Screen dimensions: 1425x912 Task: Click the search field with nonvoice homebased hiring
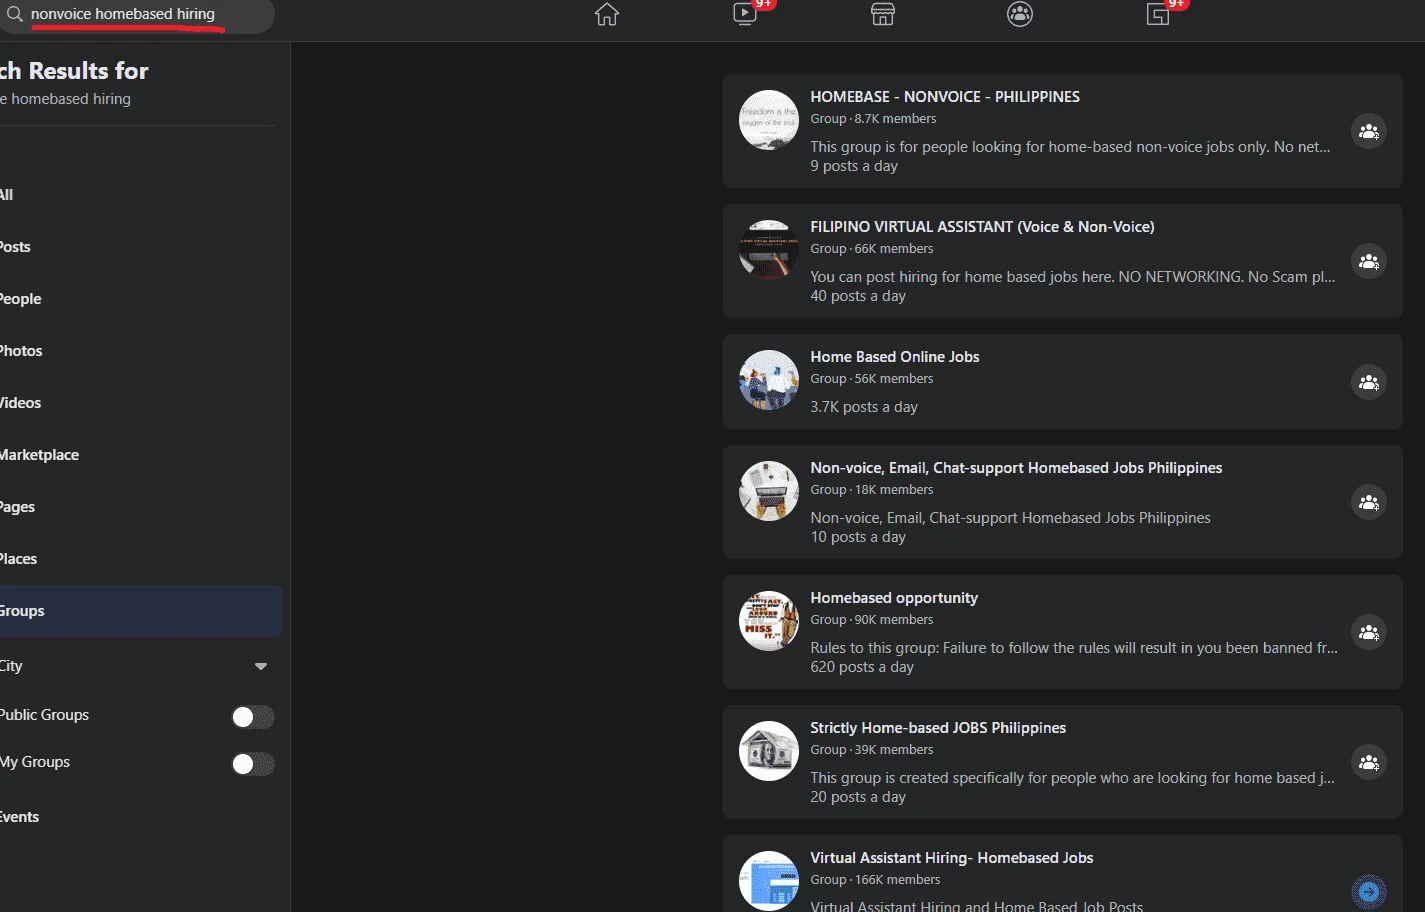tap(137, 15)
